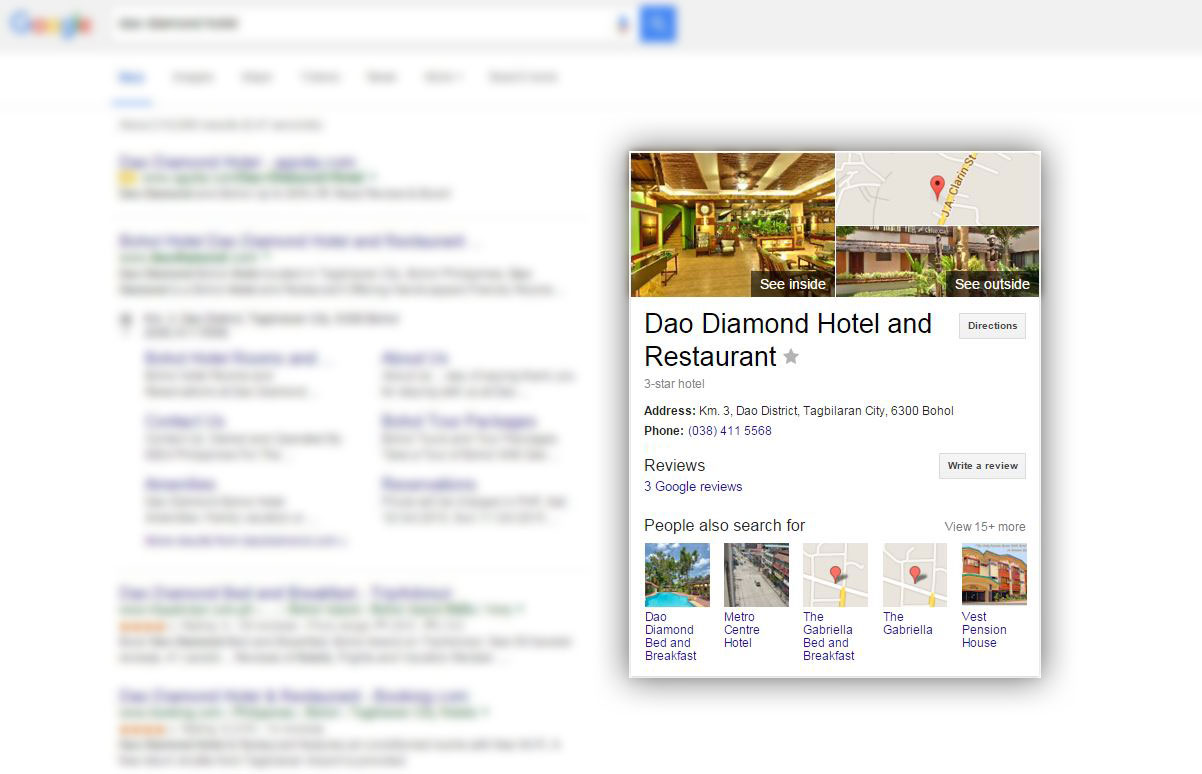This screenshot has height=774, width=1202.
Task: Open the See outside photo
Action: (x=937, y=262)
